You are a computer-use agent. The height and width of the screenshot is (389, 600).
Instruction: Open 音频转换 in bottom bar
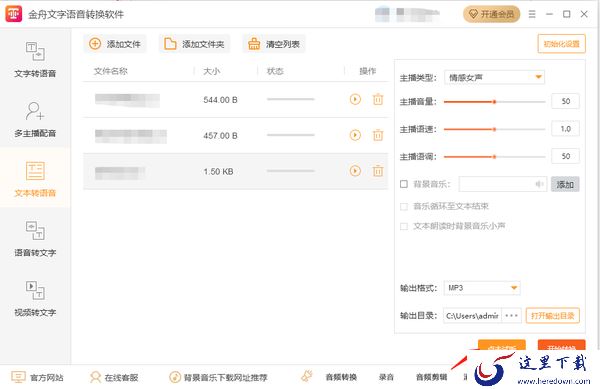pyautogui.click(x=341, y=377)
